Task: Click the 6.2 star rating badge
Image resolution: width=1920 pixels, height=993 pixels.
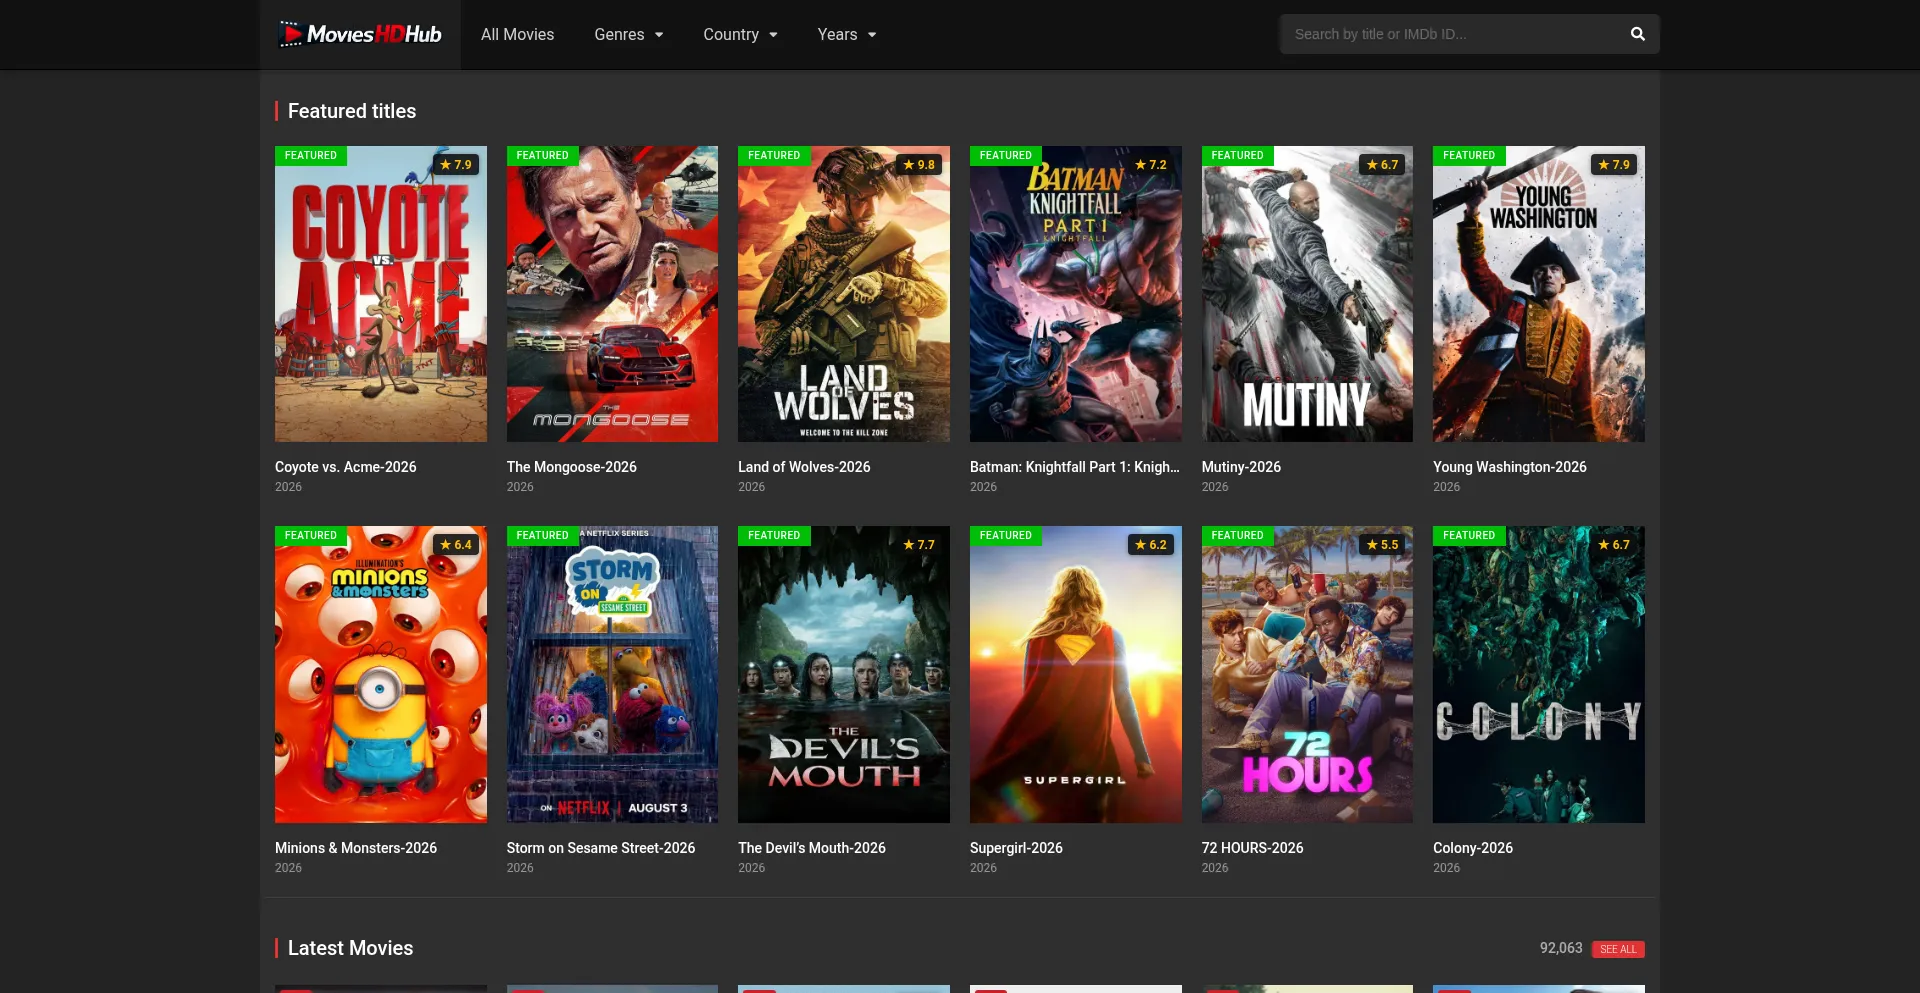Action: (x=1150, y=545)
